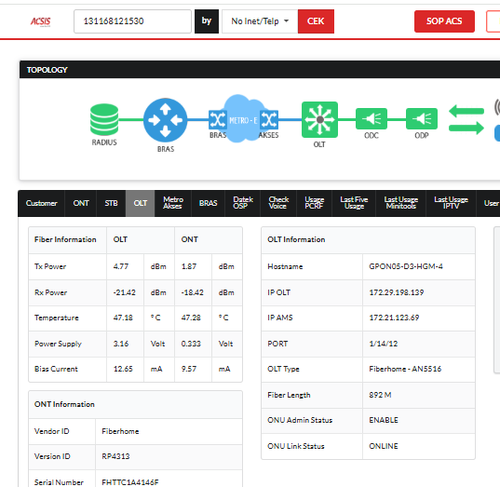The height and width of the screenshot is (487, 500).
Task: Select IP AMS value 172.21.123.69
Action: point(394,318)
